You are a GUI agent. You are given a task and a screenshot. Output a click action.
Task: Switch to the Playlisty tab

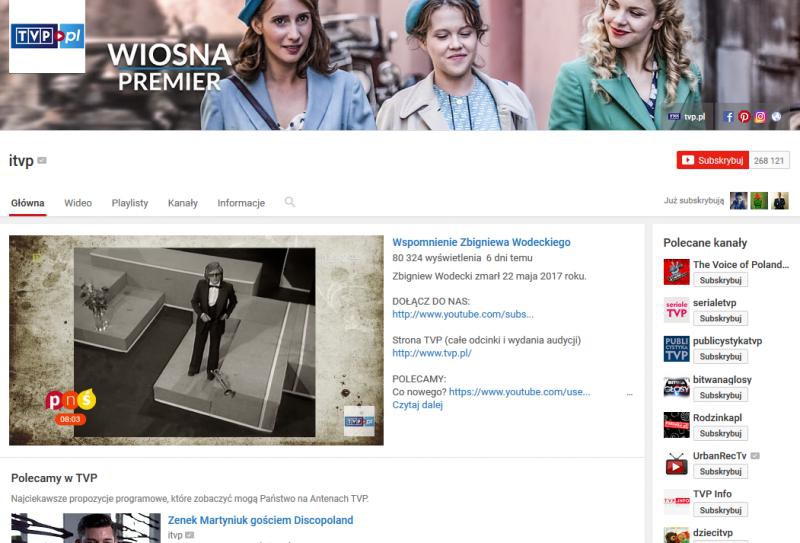(130, 203)
